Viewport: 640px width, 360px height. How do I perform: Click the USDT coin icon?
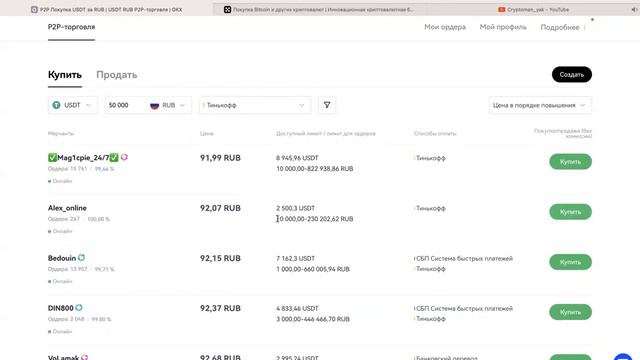pos(56,105)
